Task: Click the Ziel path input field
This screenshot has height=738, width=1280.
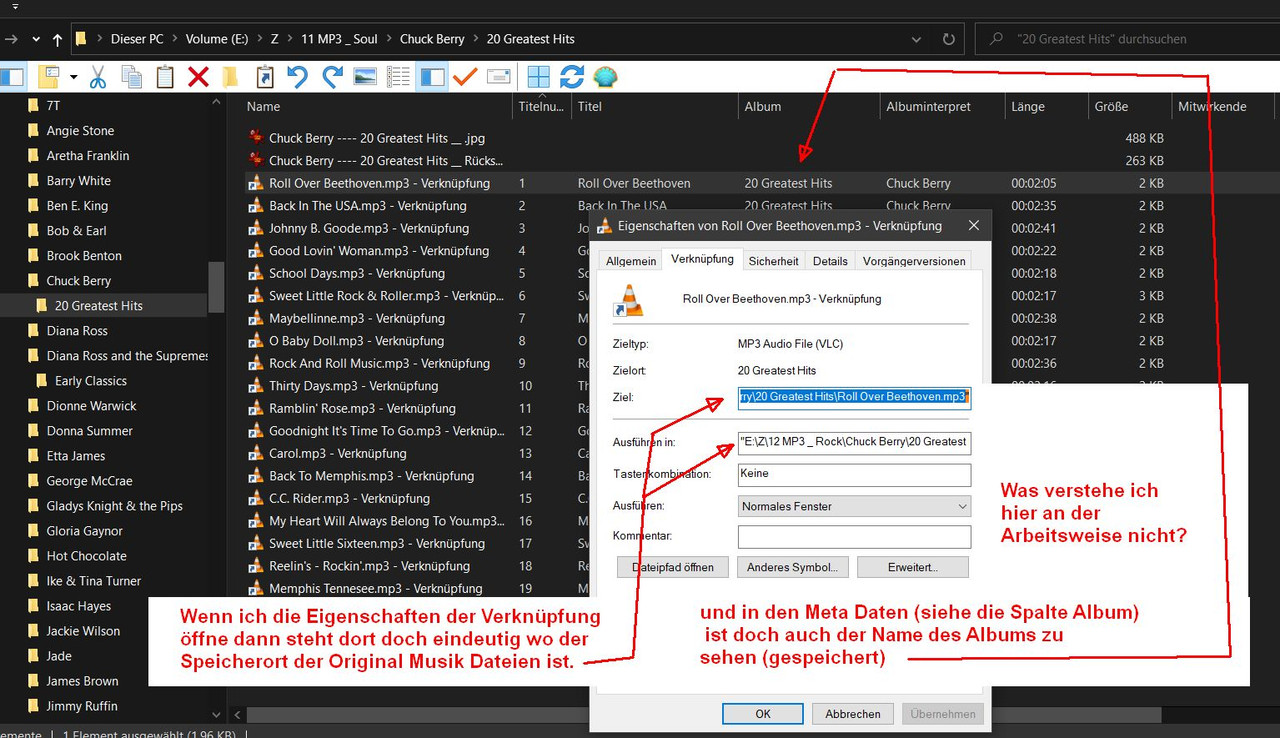Action: [x=854, y=397]
